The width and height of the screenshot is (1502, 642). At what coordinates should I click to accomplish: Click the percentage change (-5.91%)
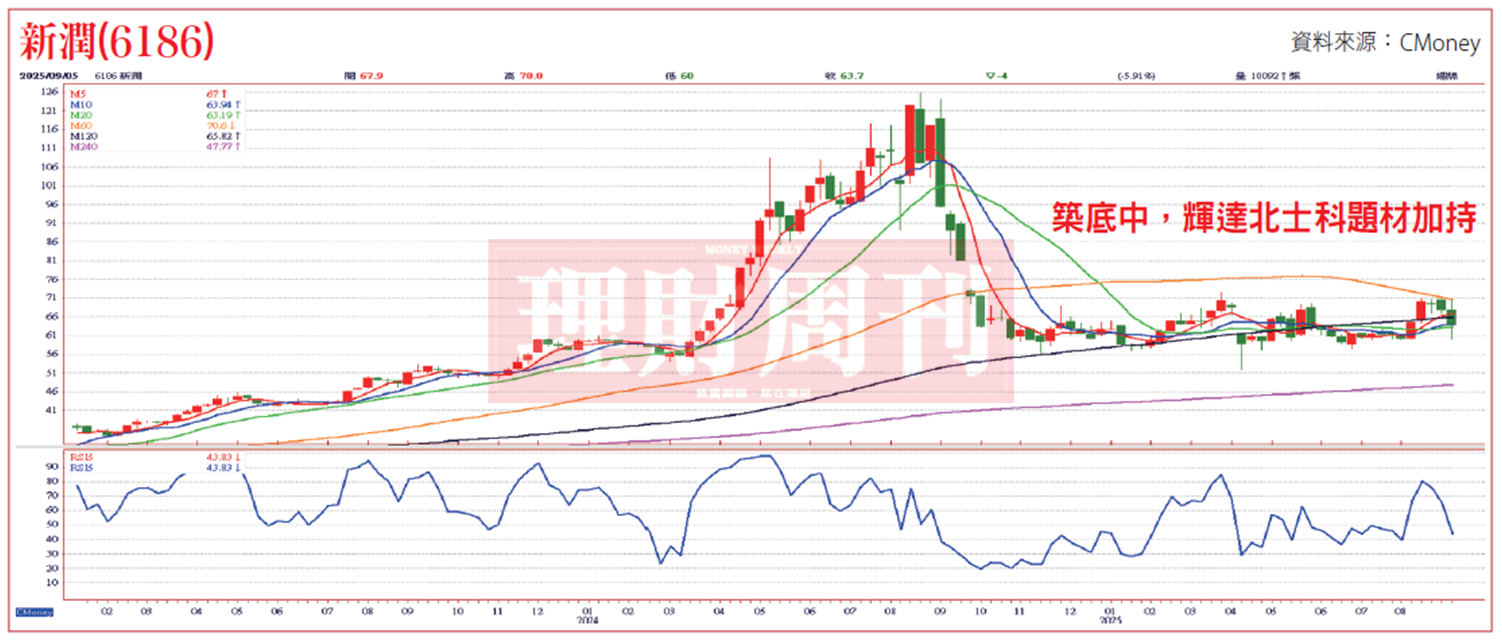click(1136, 75)
